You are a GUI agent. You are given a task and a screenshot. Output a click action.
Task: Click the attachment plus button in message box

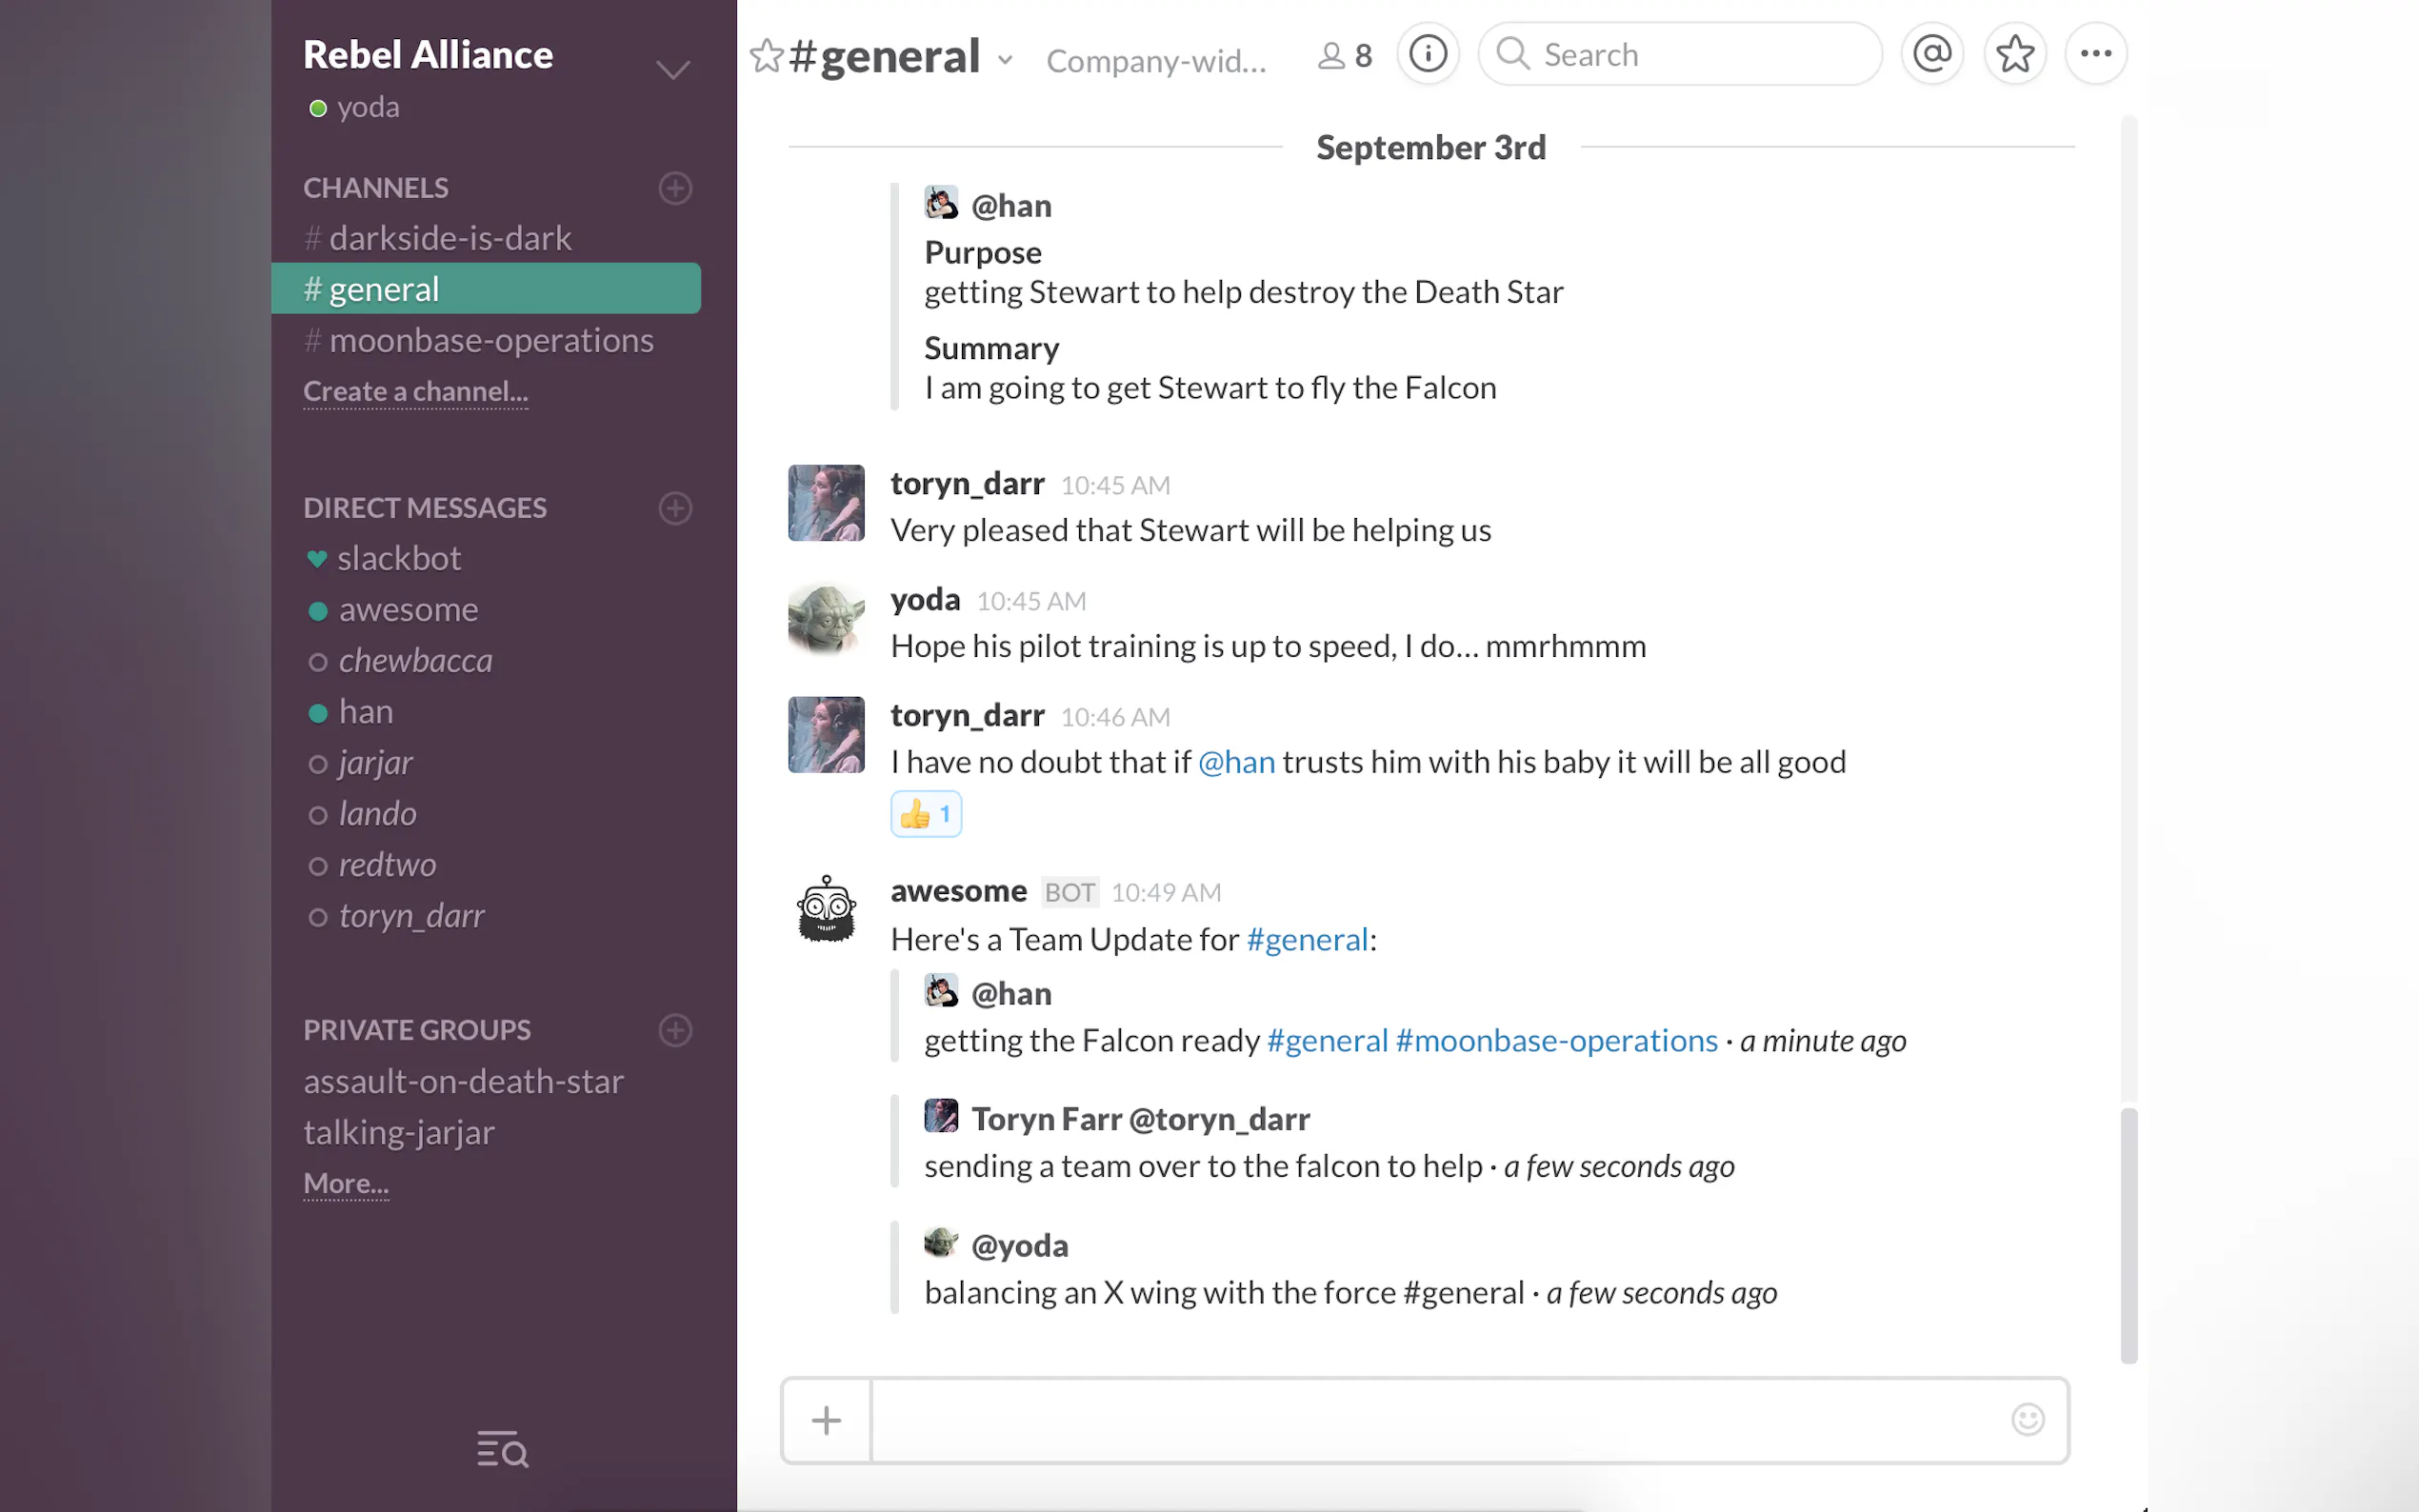[826, 1420]
